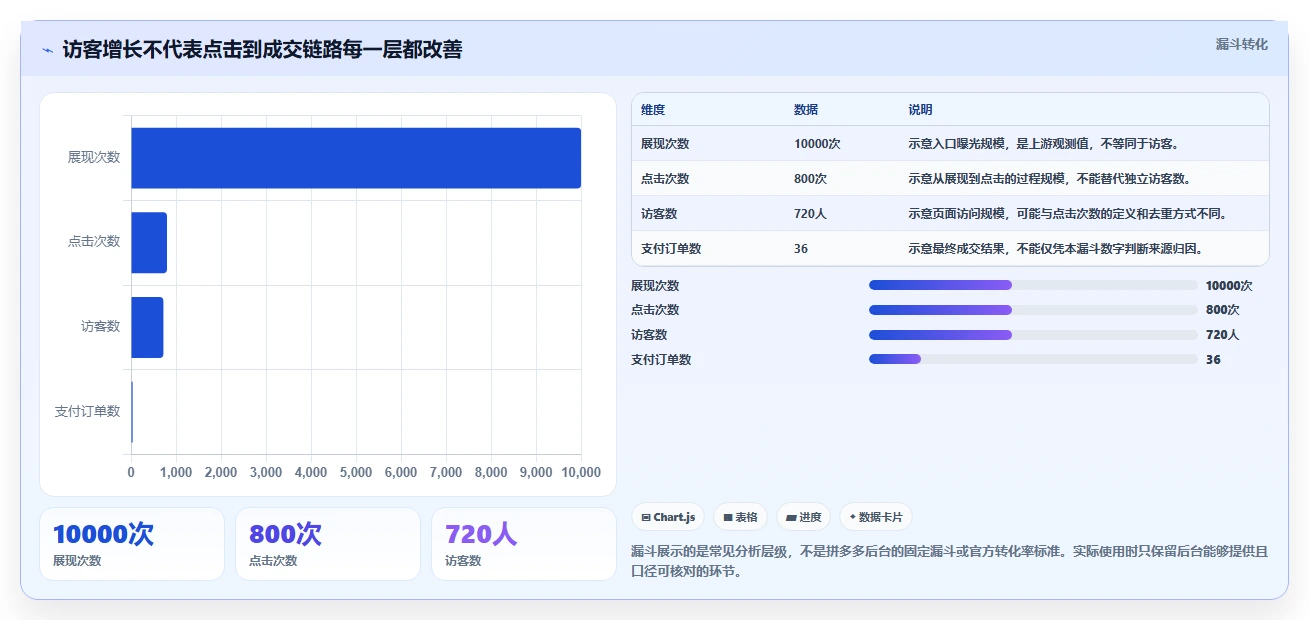
Task: Select the 进度 tag chip
Action: point(803,517)
